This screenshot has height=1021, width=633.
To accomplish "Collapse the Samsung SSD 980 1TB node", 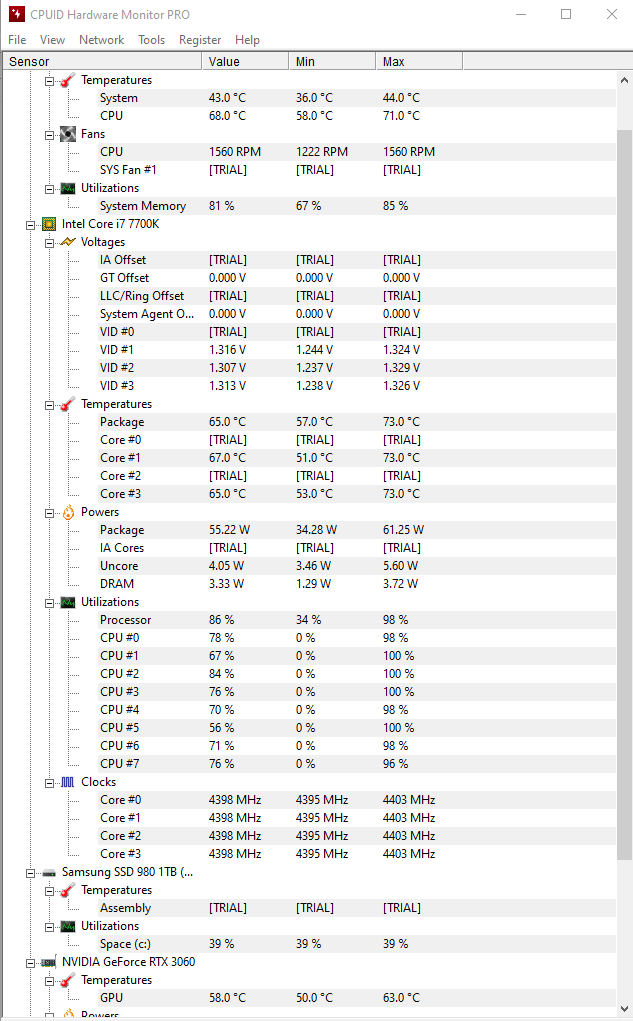I will pos(31,873).
